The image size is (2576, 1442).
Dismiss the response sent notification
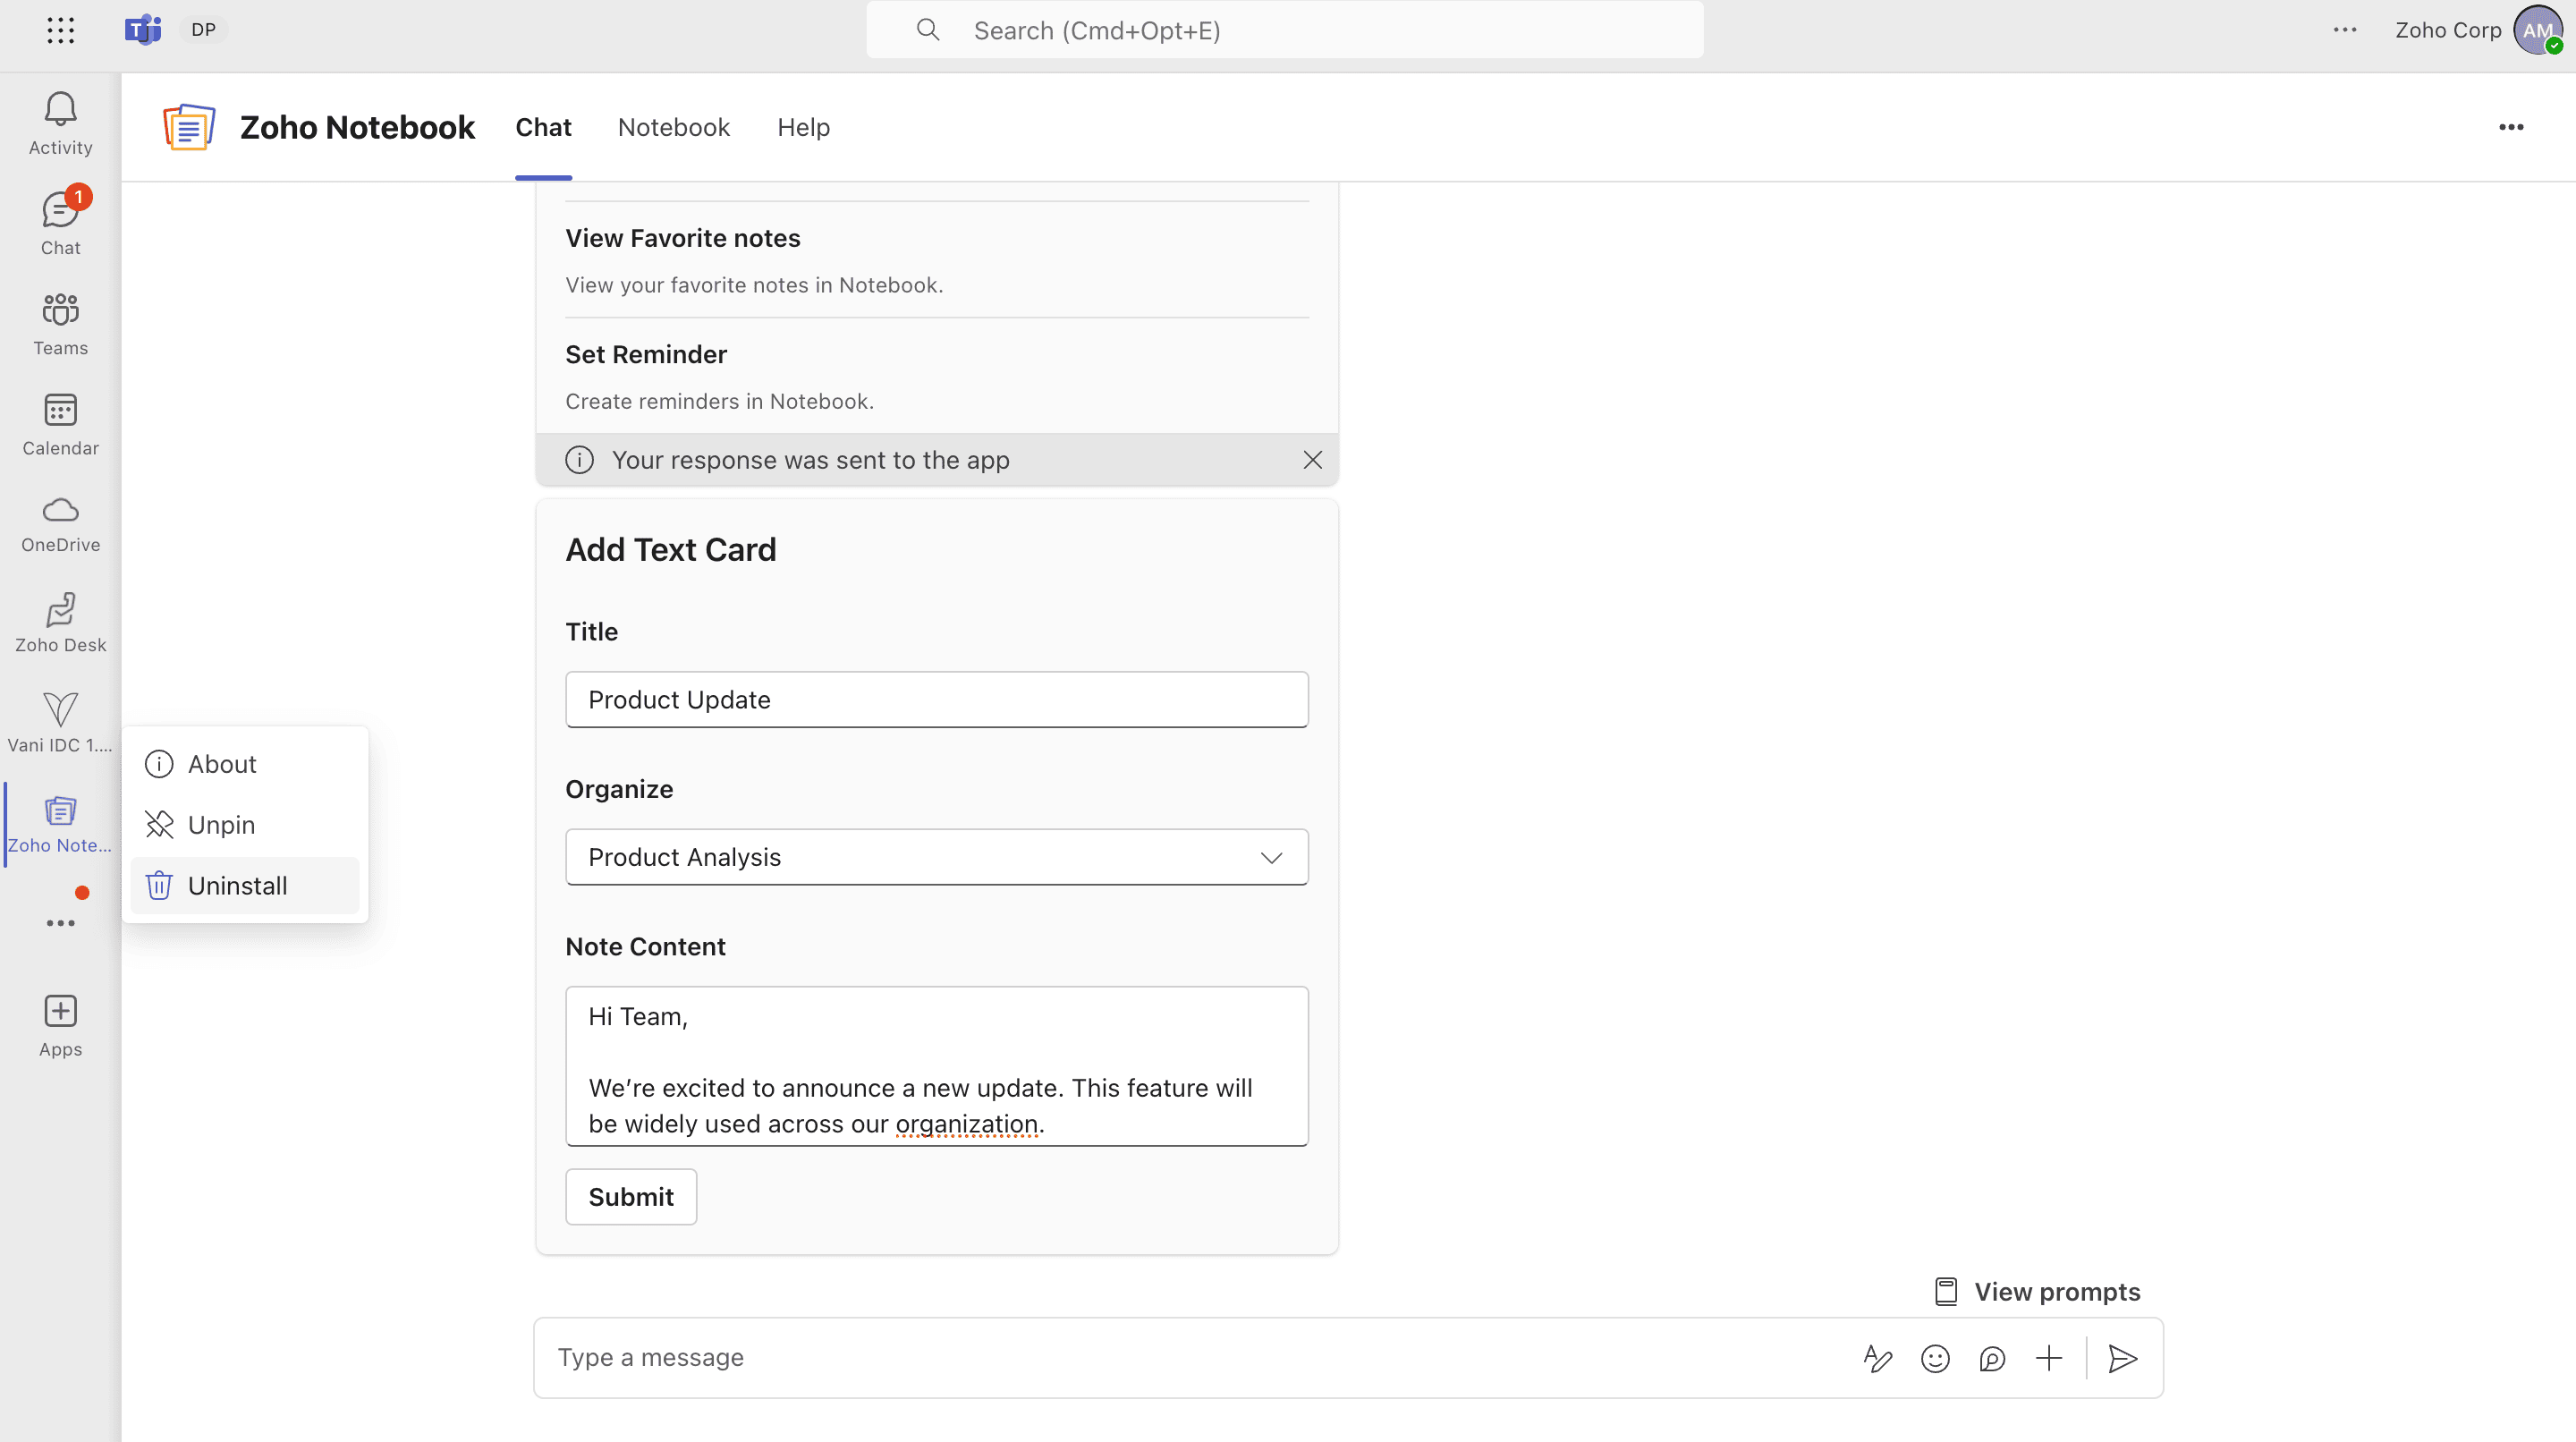tap(1312, 460)
